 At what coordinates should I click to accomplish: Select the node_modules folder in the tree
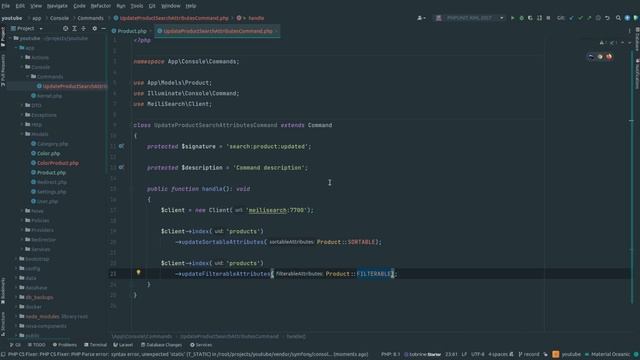pos(42,316)
